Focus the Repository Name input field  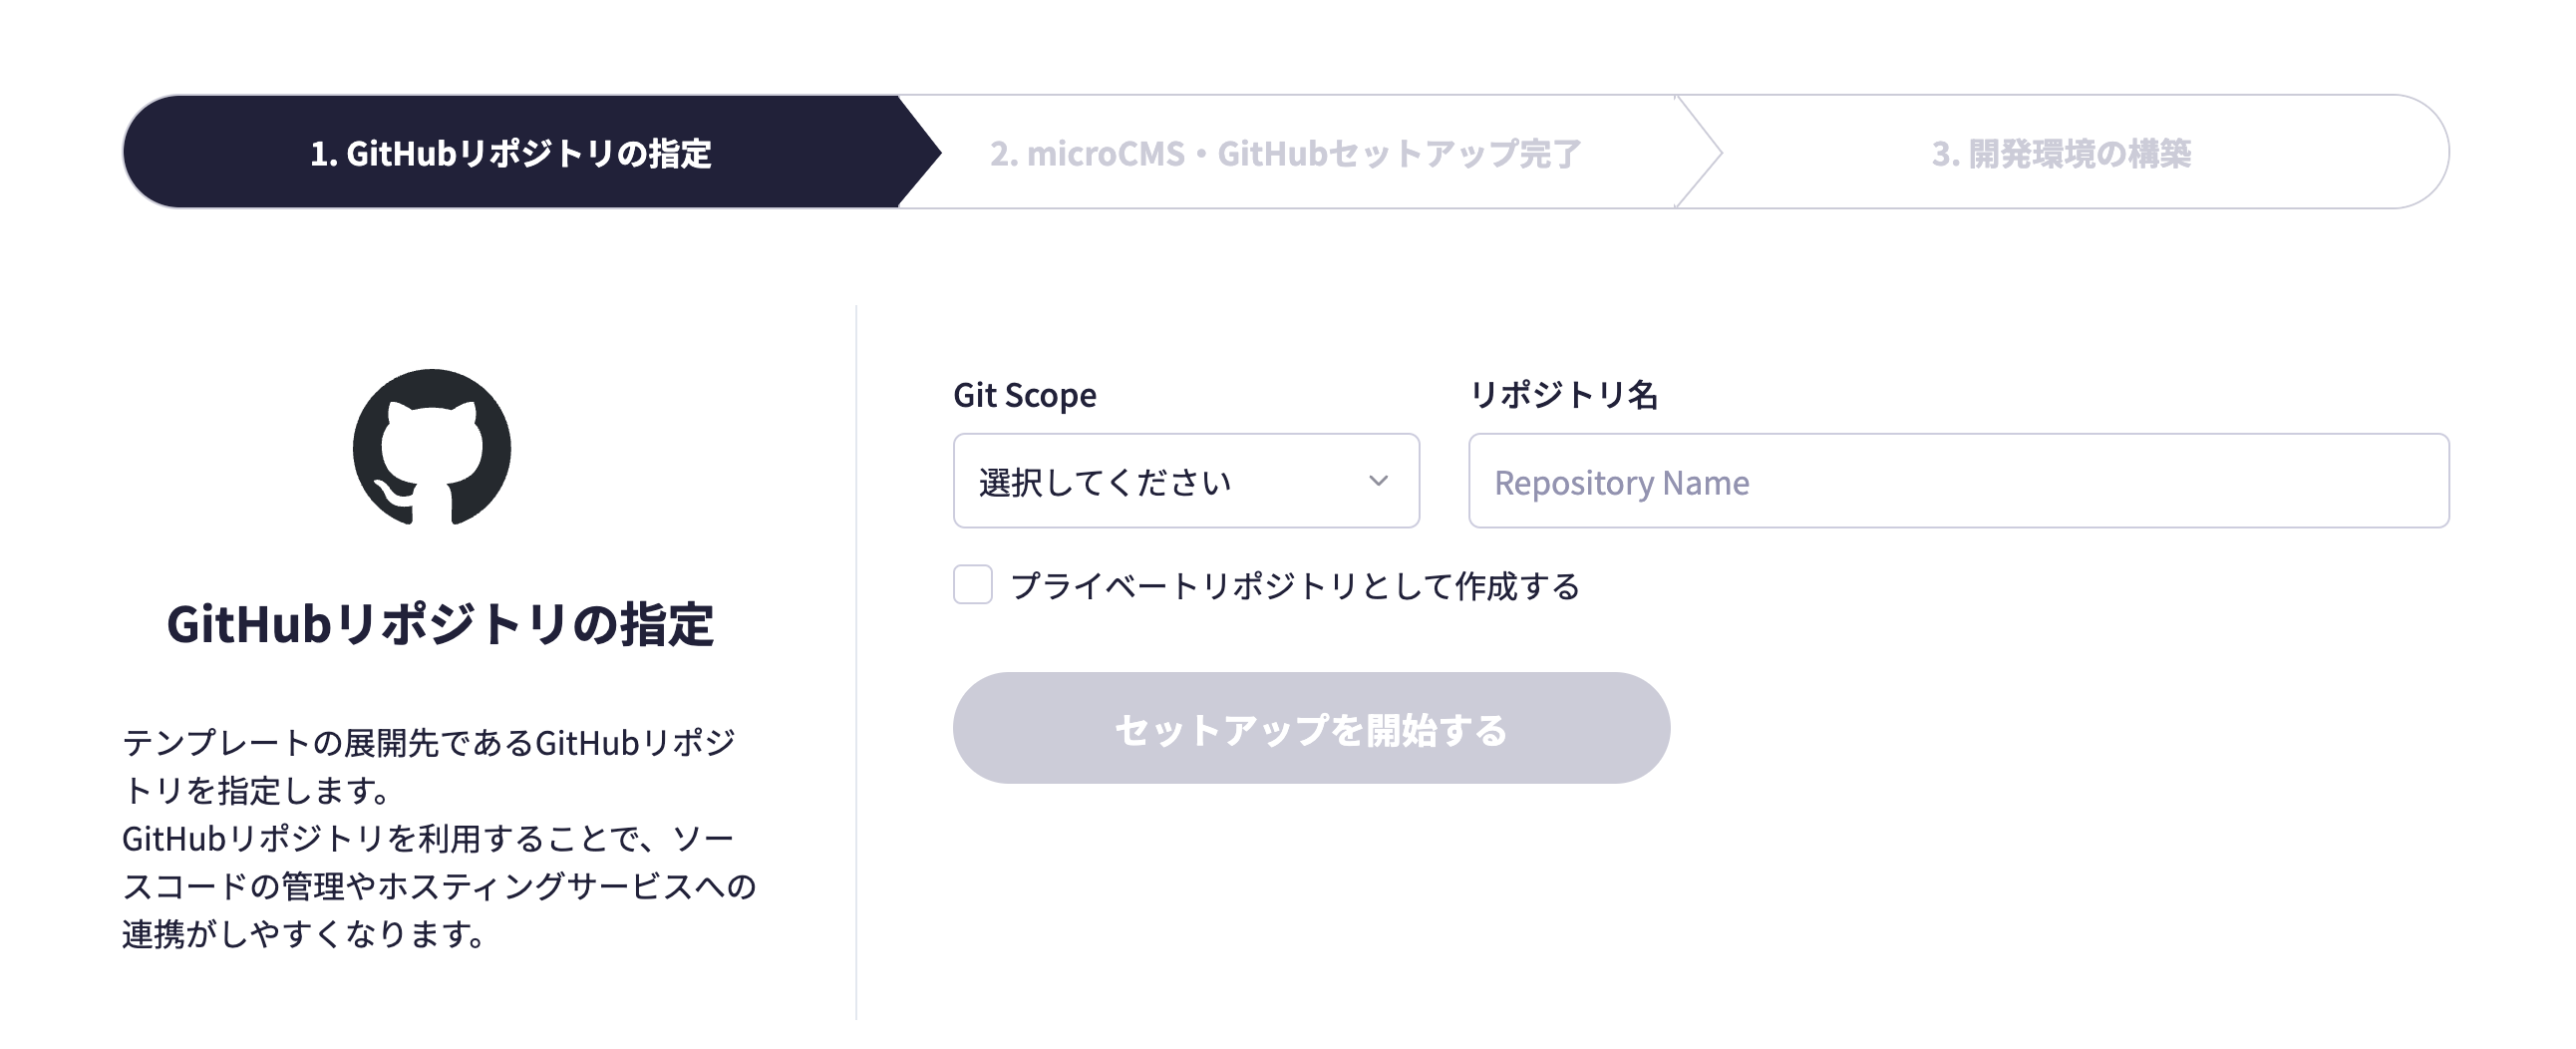pyautogui.click(x=1957, y=481)
